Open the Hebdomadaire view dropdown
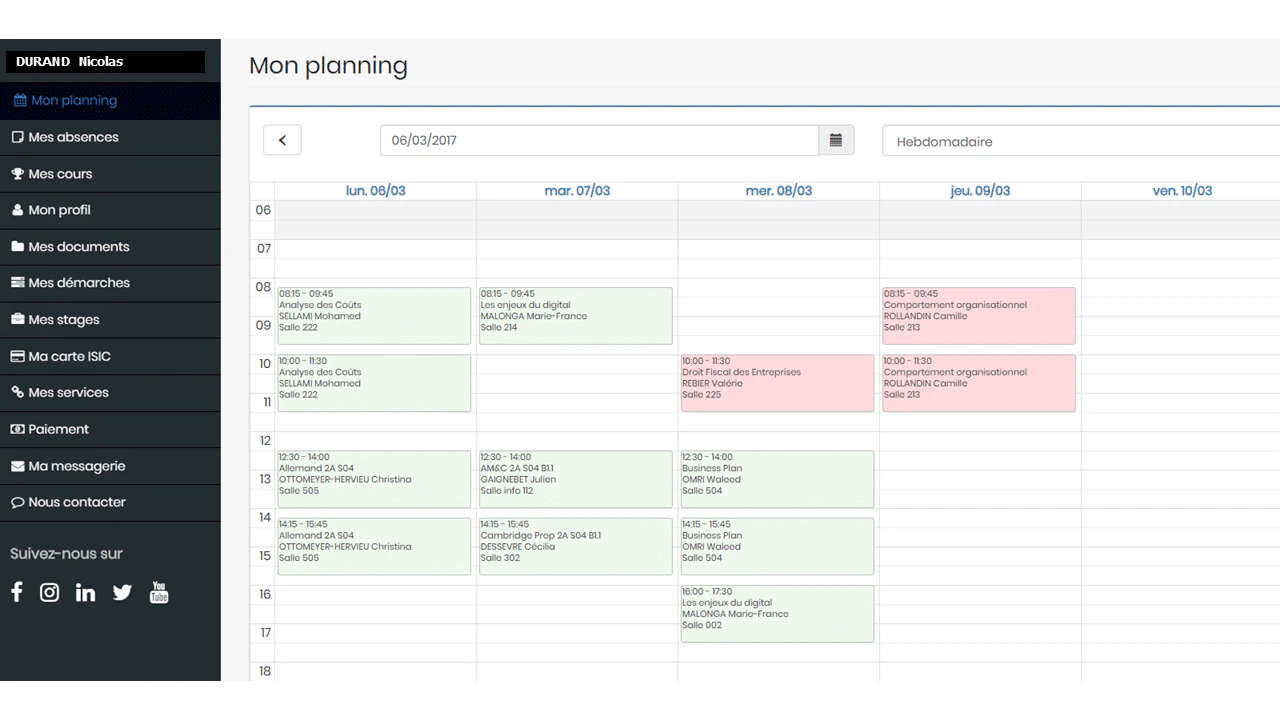The height and width of the screenshot is (720, 1280). click(1081, 141)
